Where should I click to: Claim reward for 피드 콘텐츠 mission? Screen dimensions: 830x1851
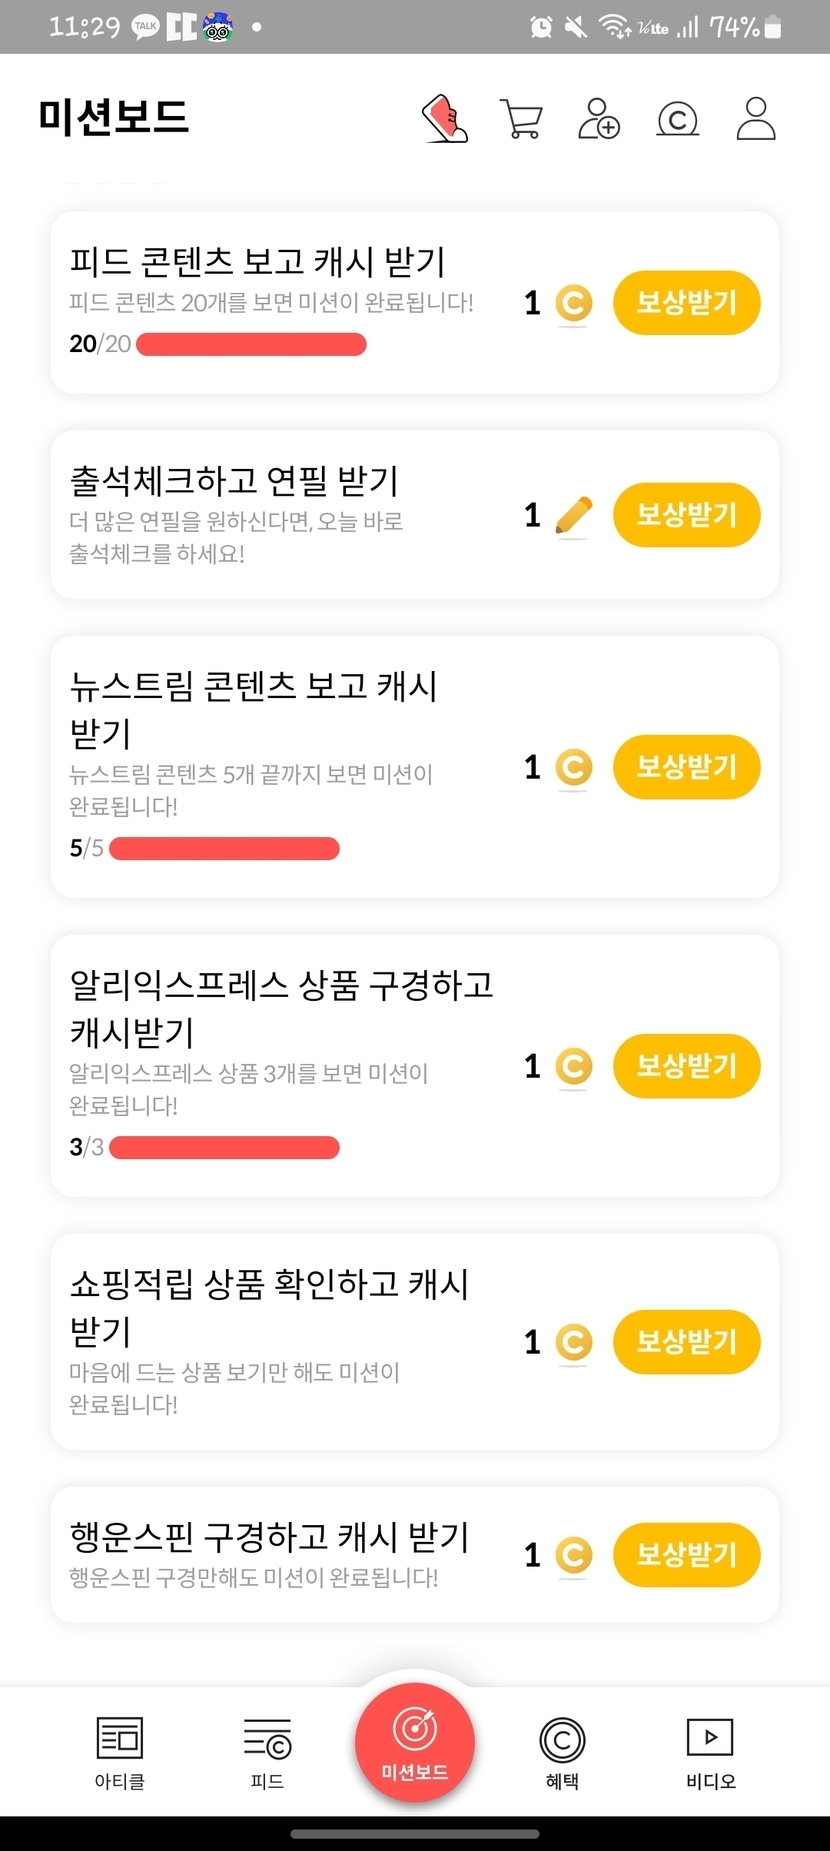click(x=686, y=303)
